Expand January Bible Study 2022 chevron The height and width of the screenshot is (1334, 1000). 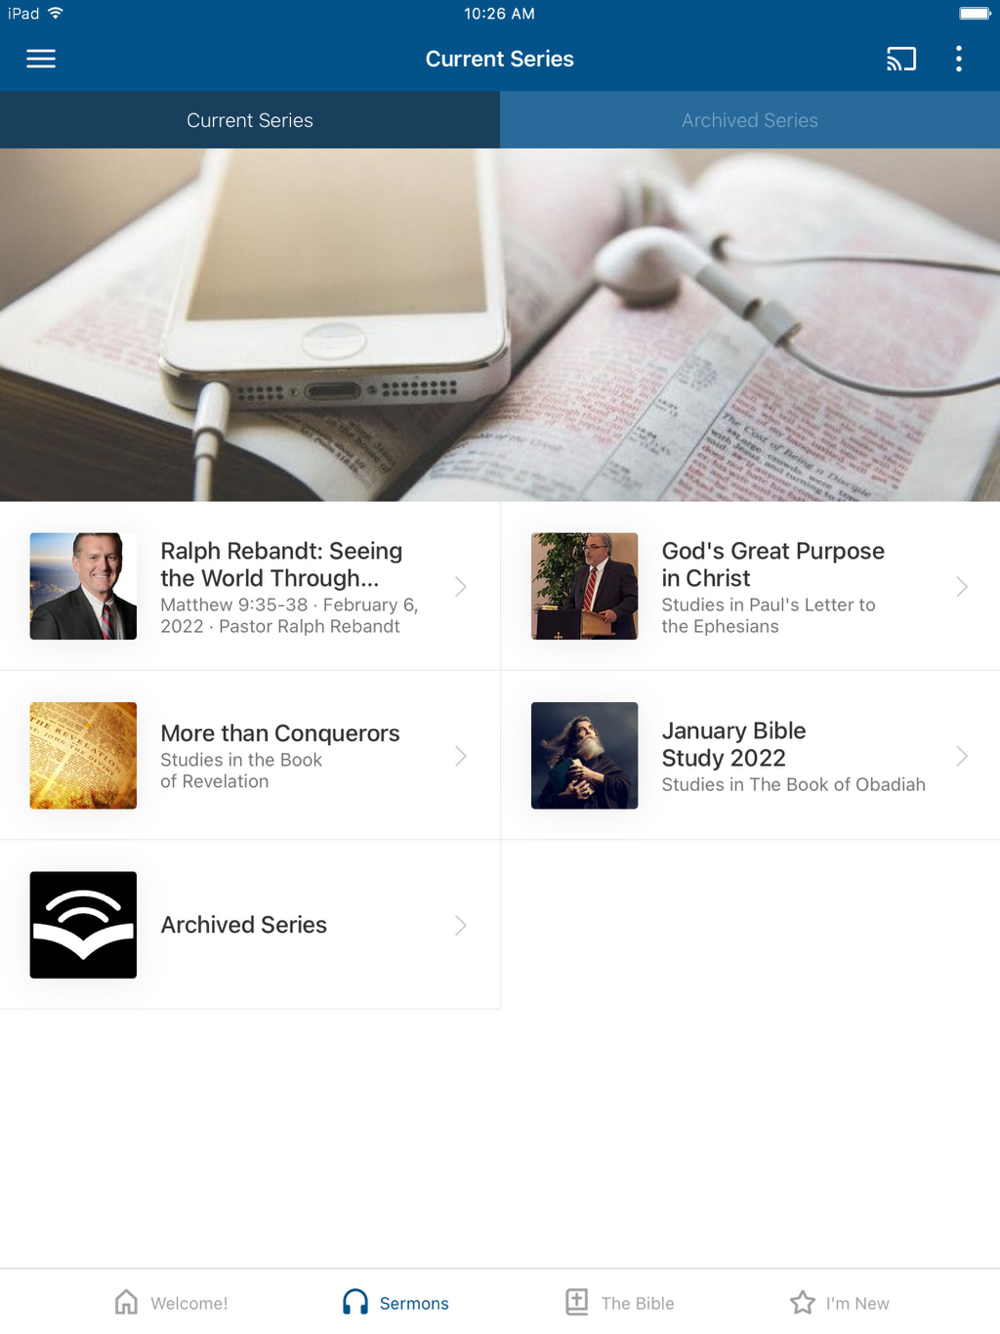(x=962, y=756)
